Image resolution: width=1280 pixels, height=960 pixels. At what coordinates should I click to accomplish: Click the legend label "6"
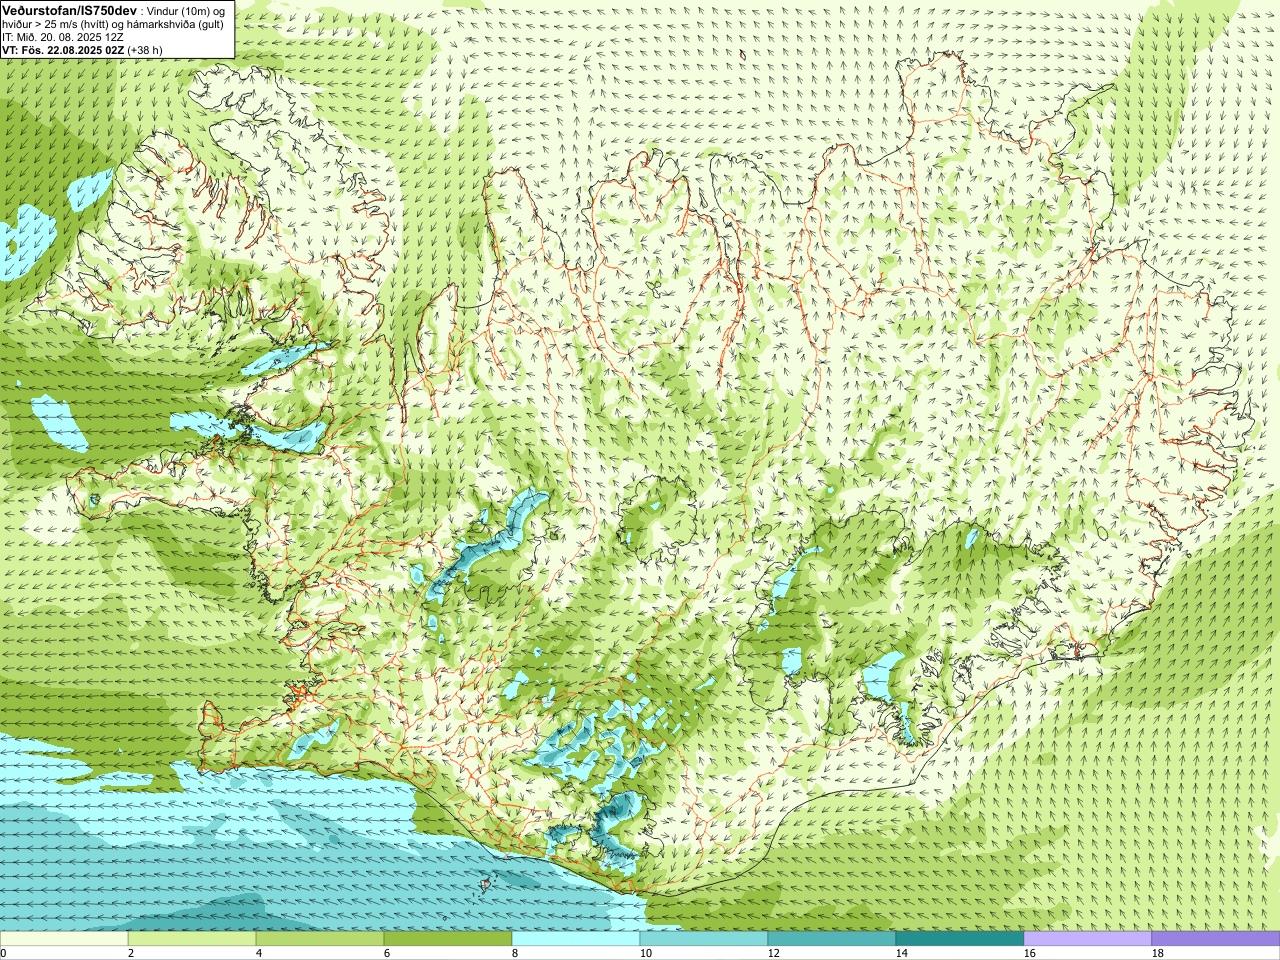(387, 953)
